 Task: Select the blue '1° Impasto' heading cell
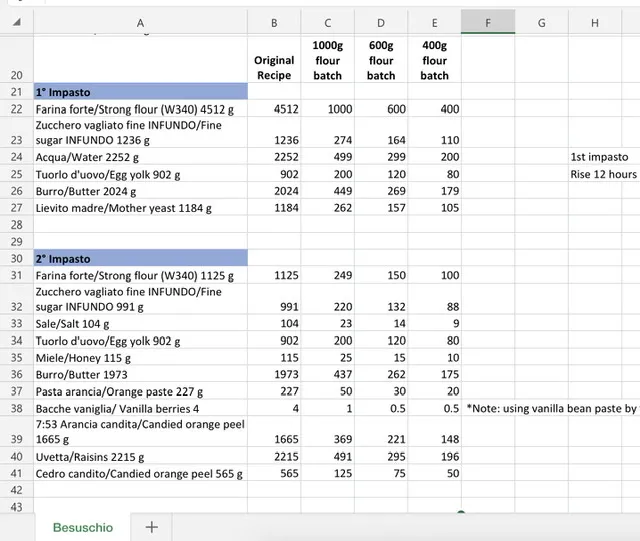[x=139, y=92]
